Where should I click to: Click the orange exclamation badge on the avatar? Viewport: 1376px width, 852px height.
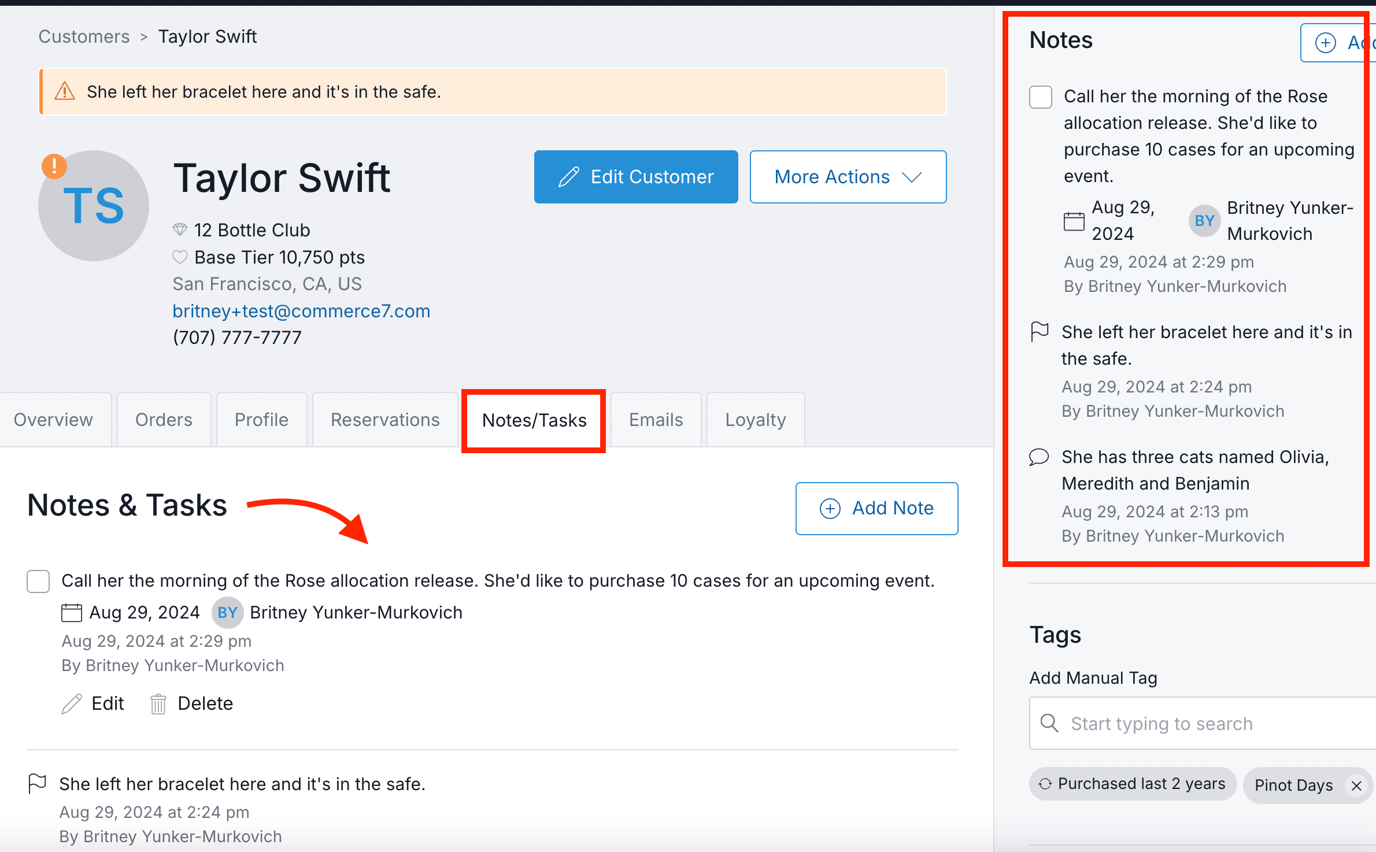click(54, 166)
